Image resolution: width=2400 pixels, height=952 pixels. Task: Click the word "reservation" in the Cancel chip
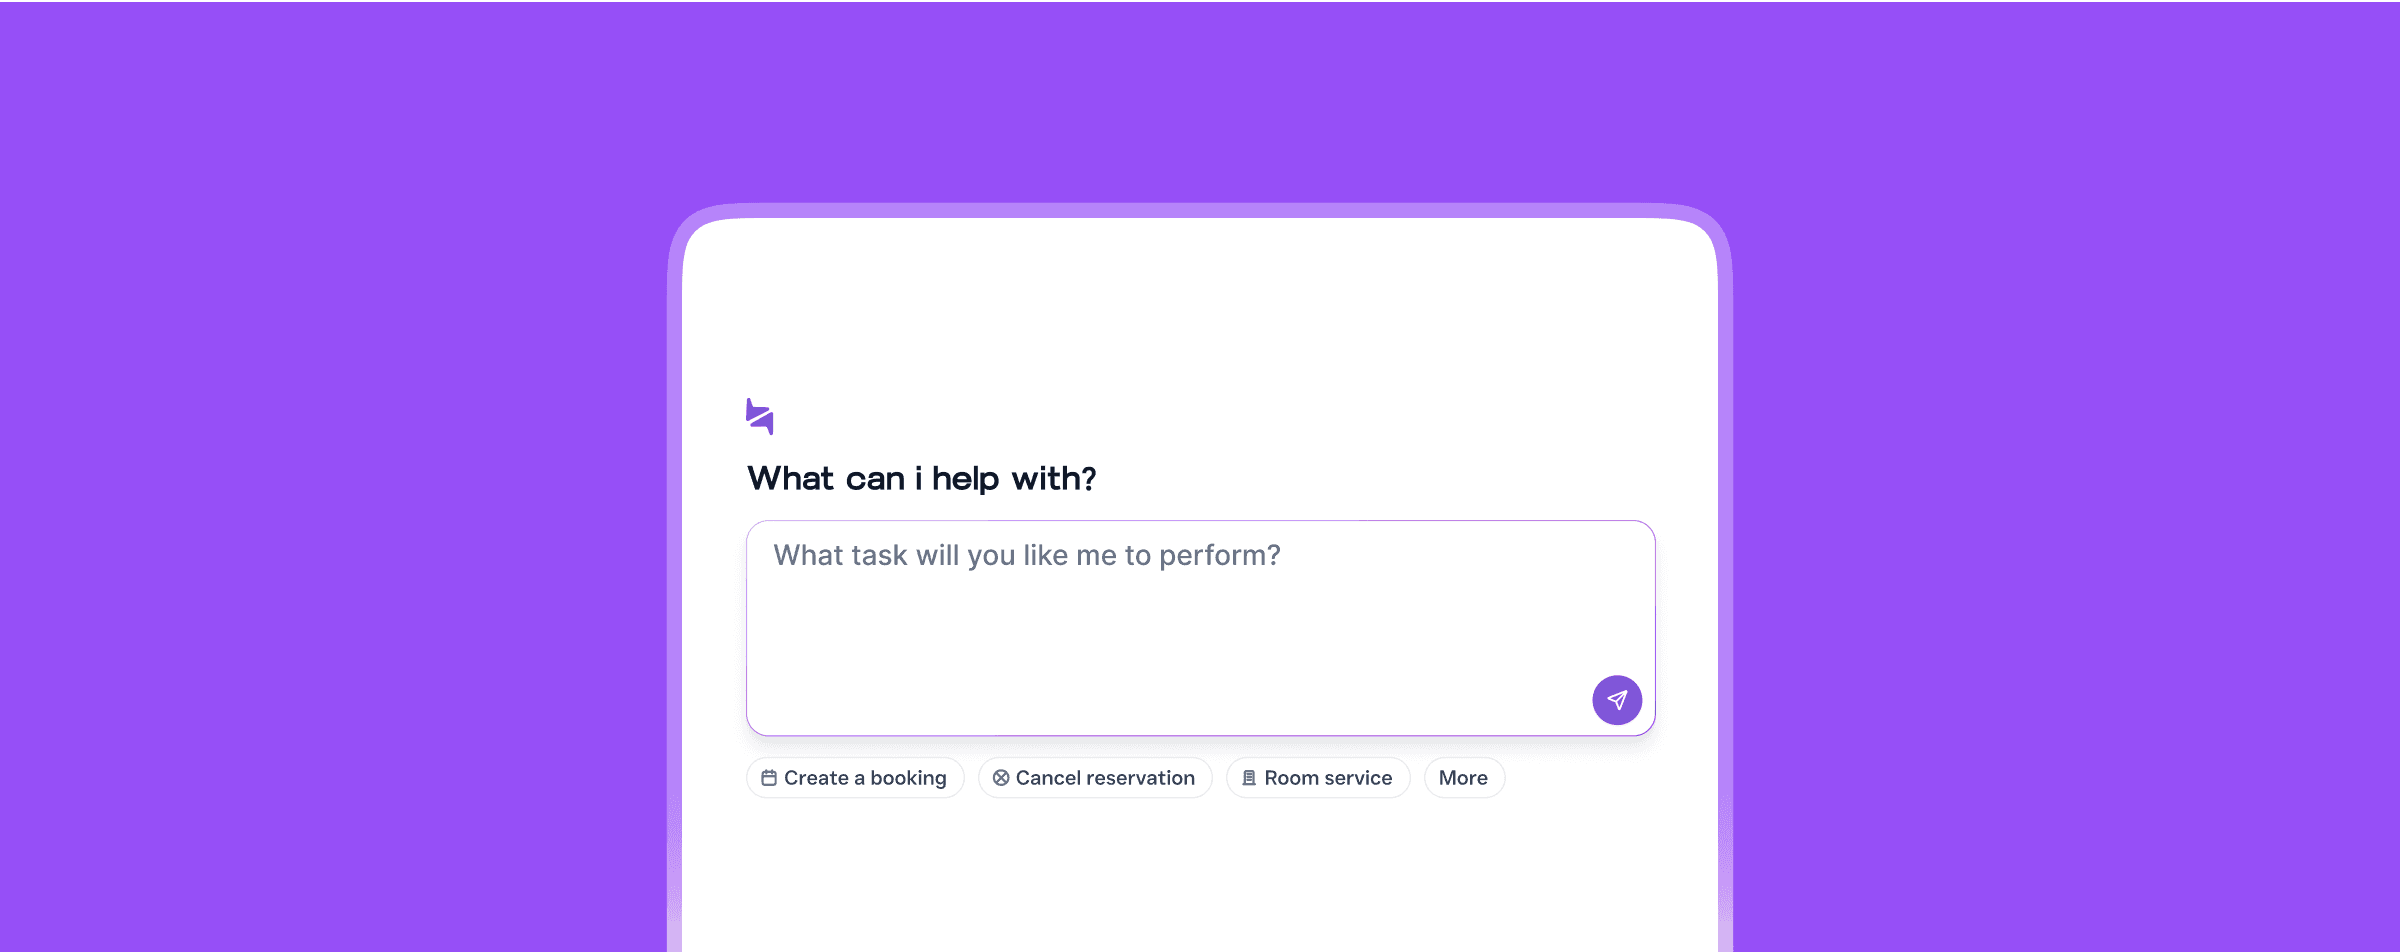pos(1140,778)
